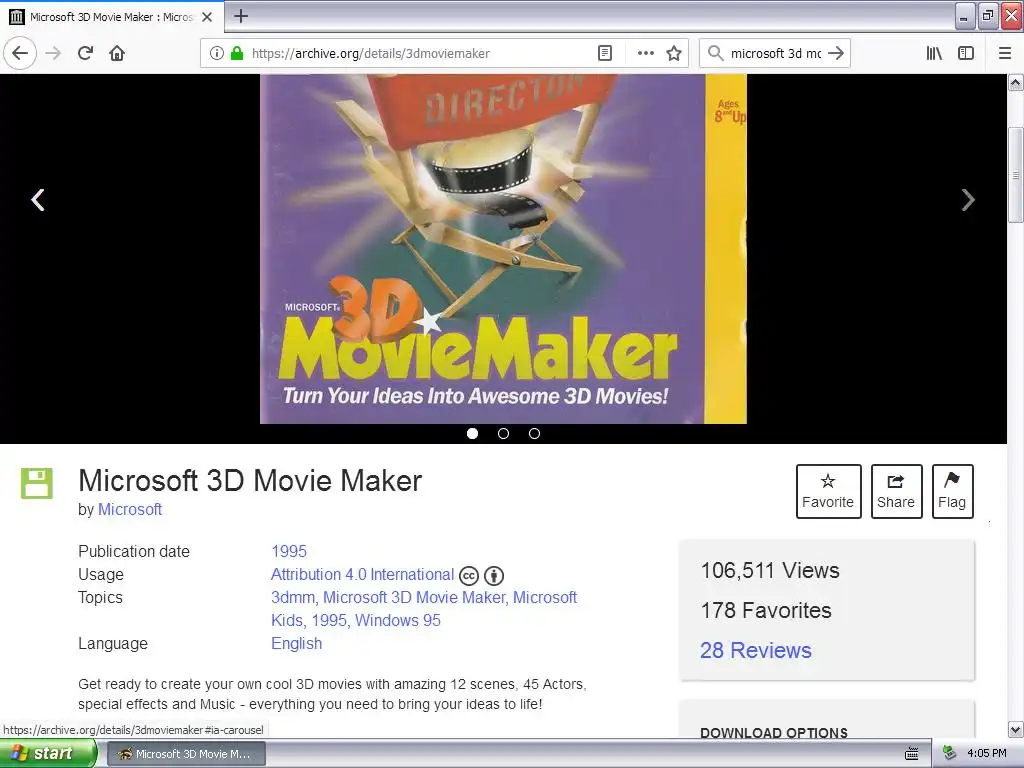This screenshot has width=1024, height=768.
Task: Select second carousel dot
Action: (x=504, y=434)
